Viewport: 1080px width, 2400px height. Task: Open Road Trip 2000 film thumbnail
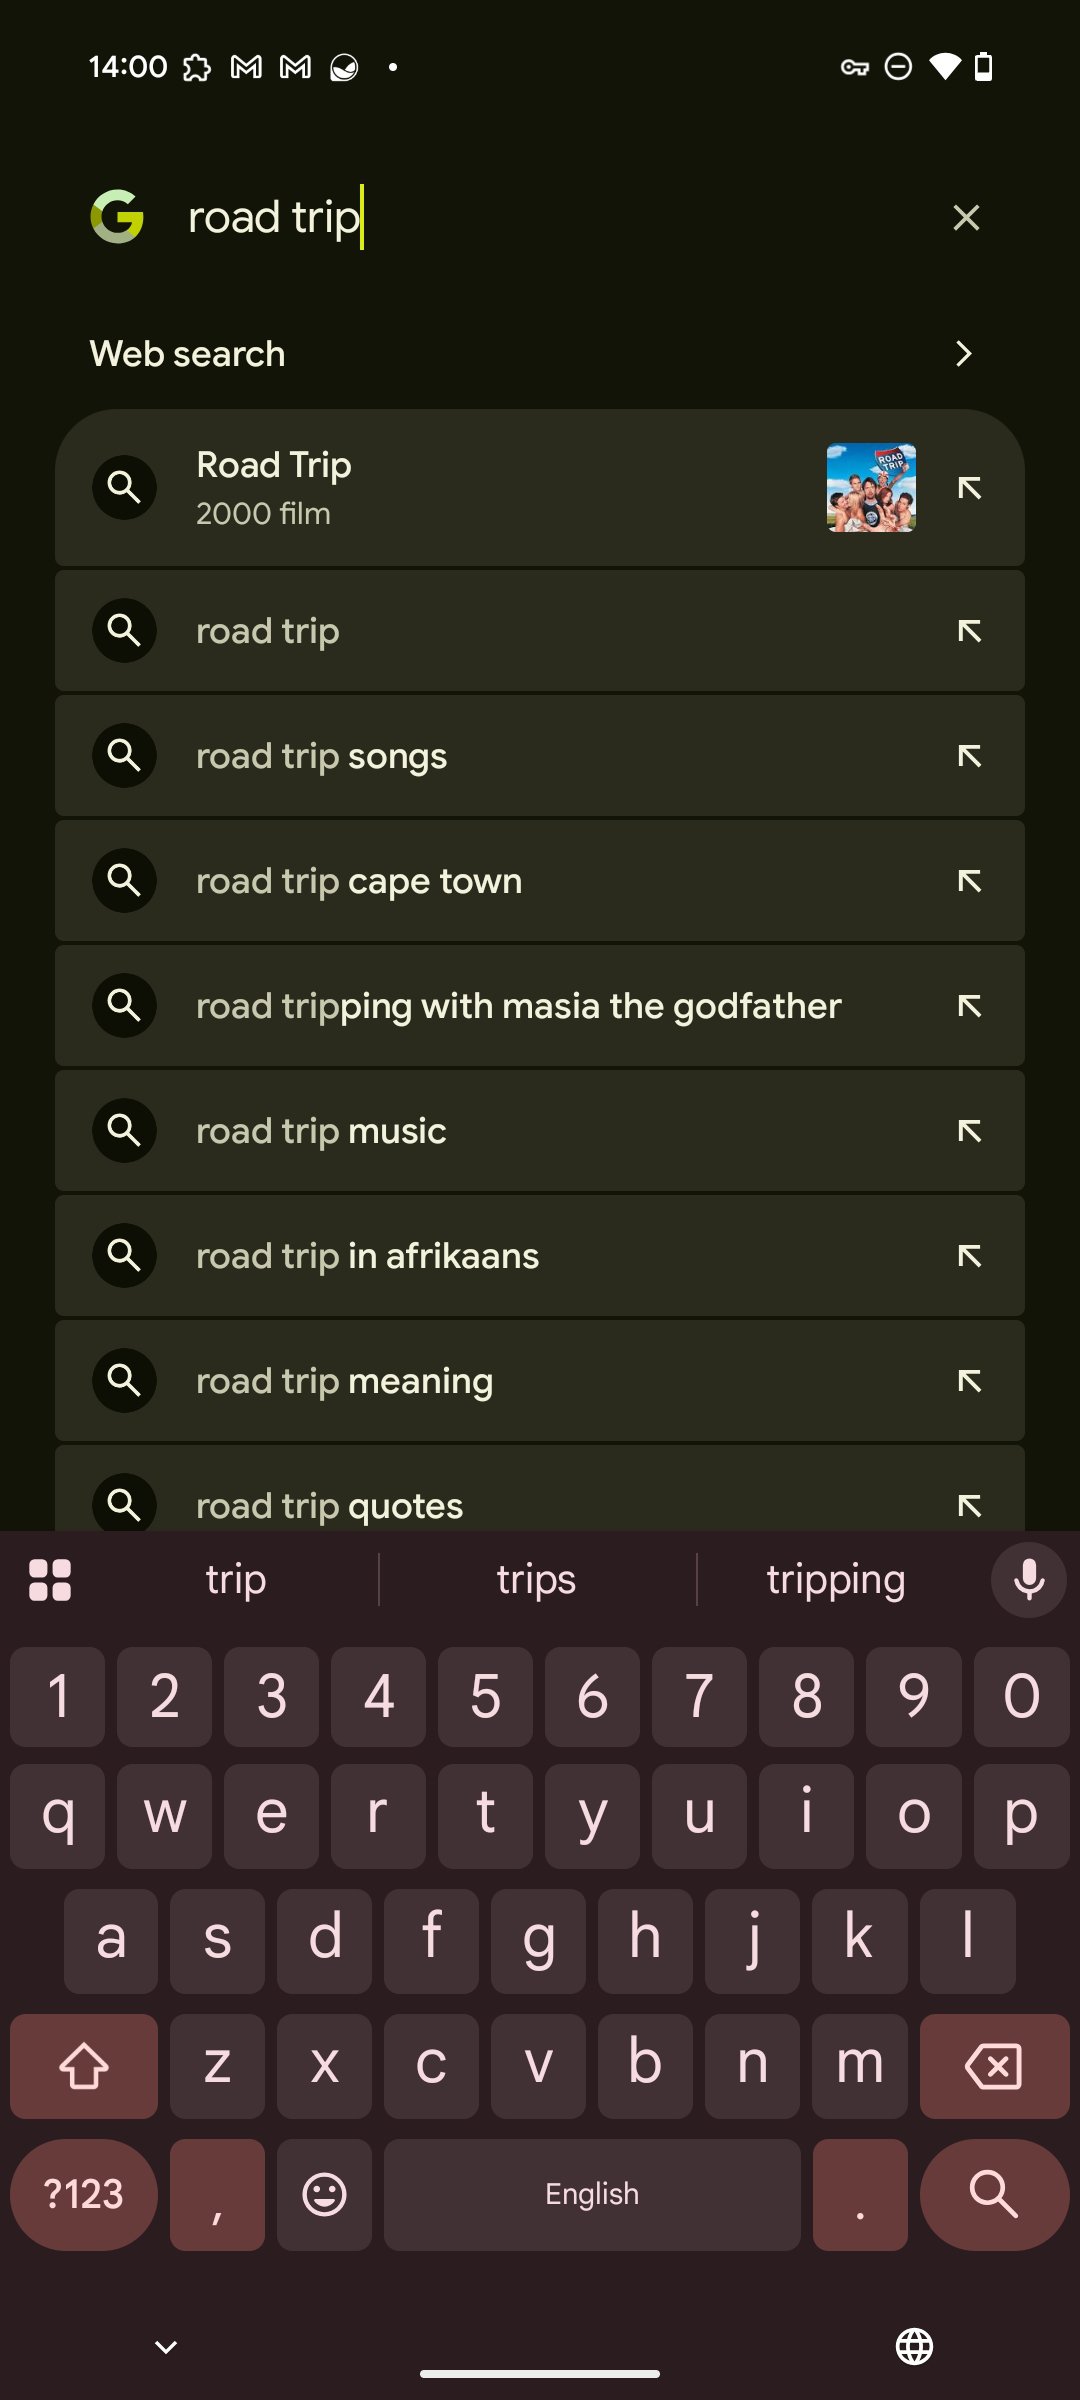[x=871, y=488]
